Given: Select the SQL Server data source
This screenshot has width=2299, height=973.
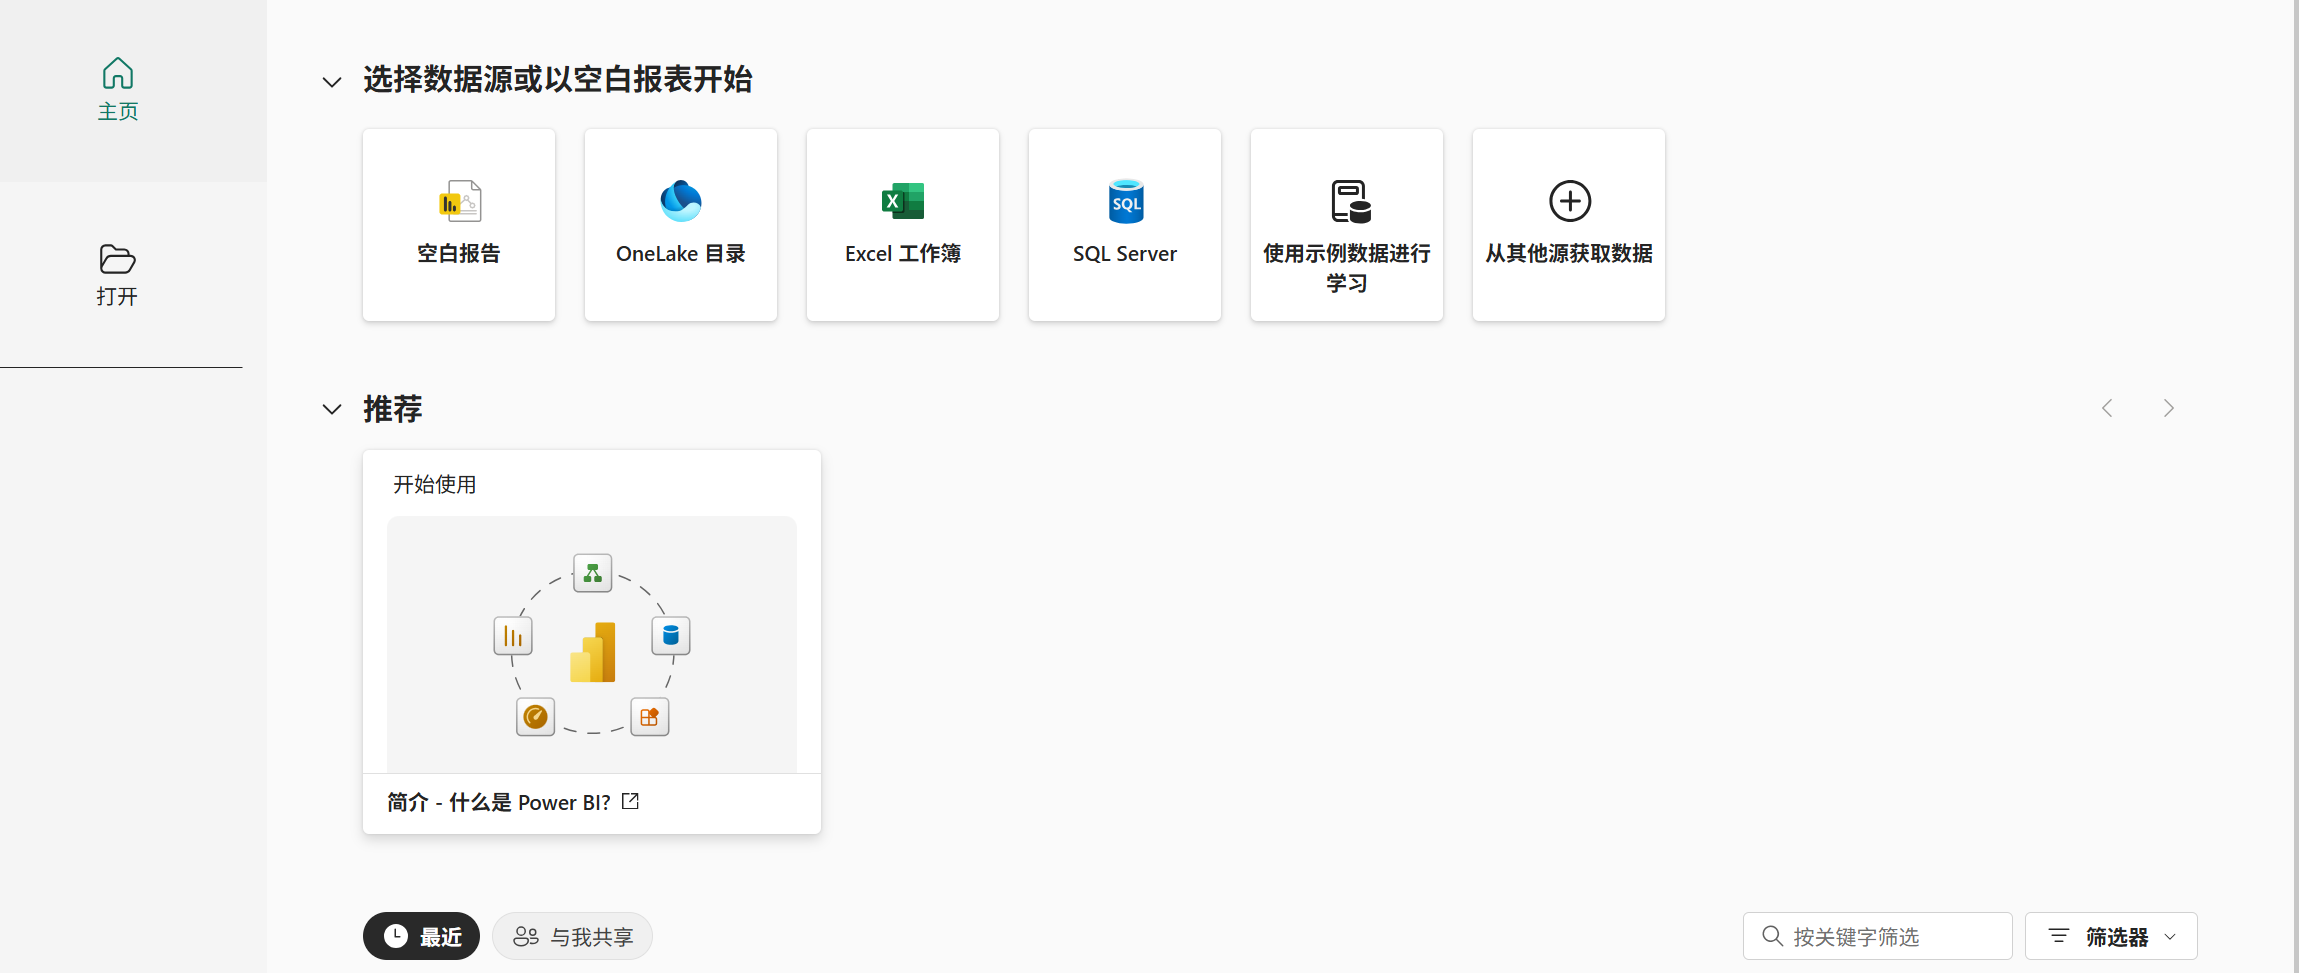Looking at the screenshot, I should point(1125,225).
